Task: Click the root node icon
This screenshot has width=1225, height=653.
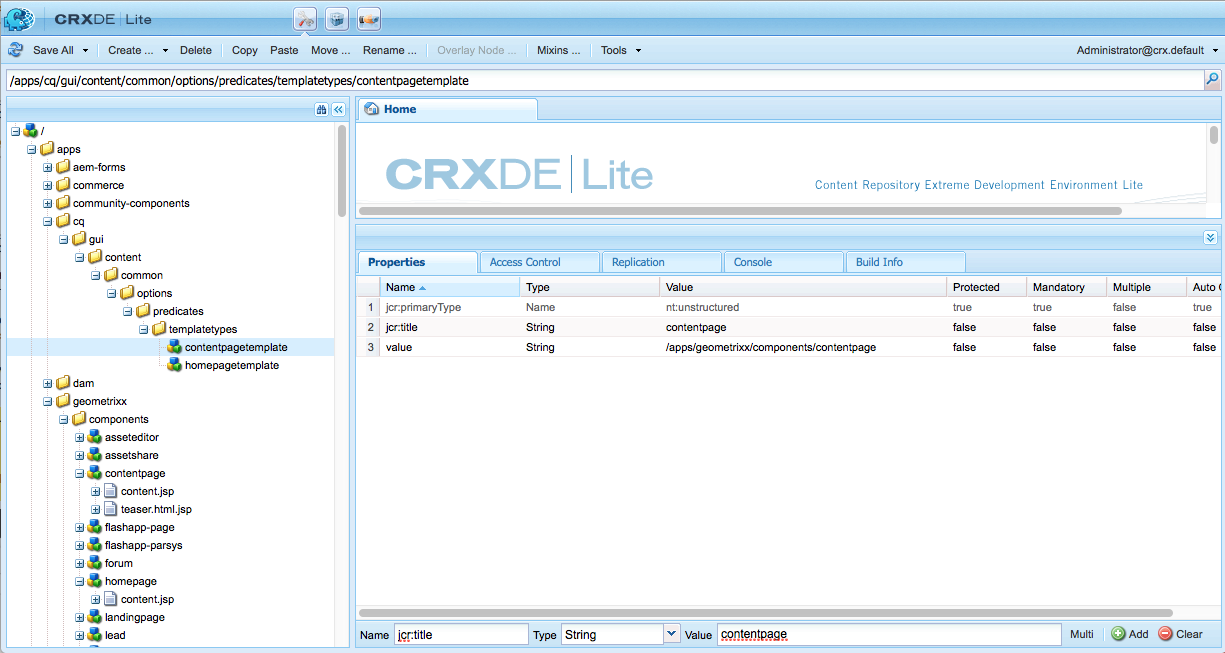Action: point(31,131)
